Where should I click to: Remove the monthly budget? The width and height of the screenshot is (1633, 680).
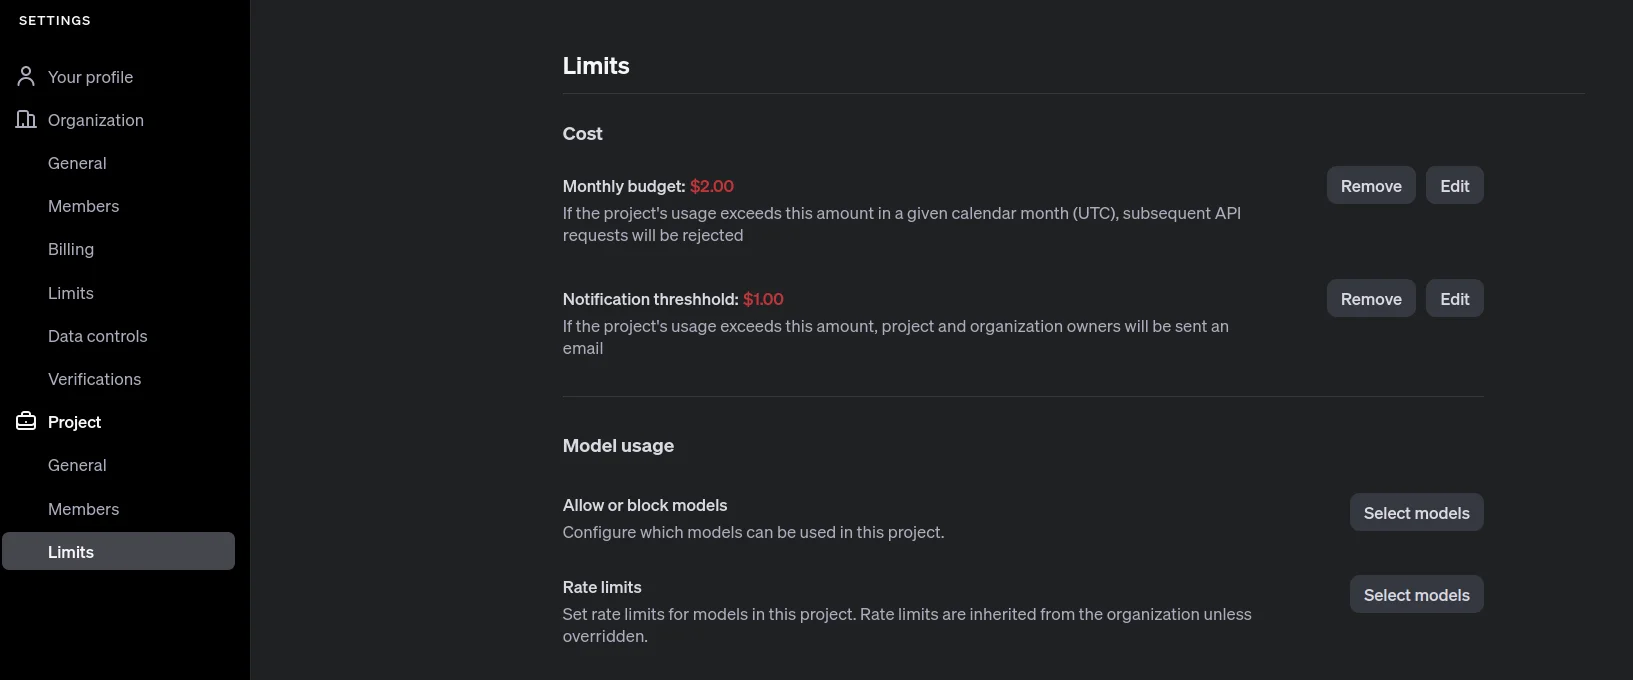coord(1371,185)
